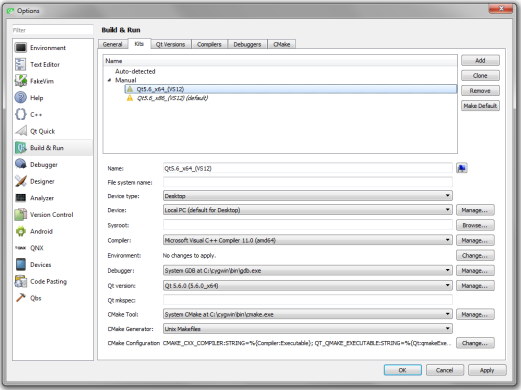
Task: Select the Auto-detected group row
Action: (135, 71)
